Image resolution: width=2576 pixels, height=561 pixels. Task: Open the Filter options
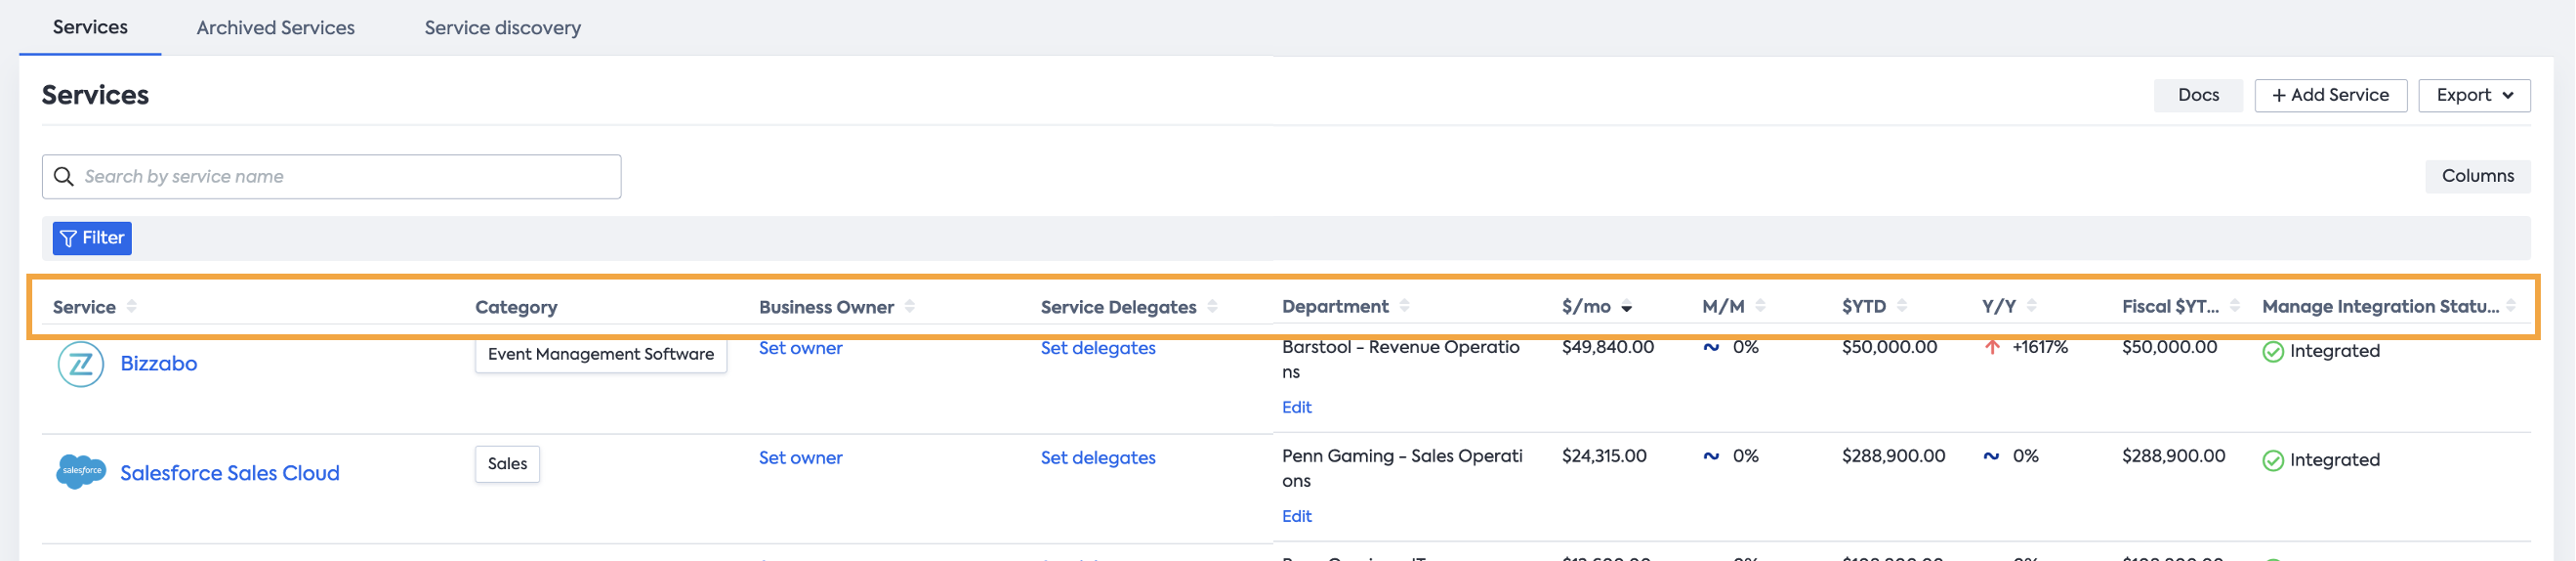(x=92, y=238)
